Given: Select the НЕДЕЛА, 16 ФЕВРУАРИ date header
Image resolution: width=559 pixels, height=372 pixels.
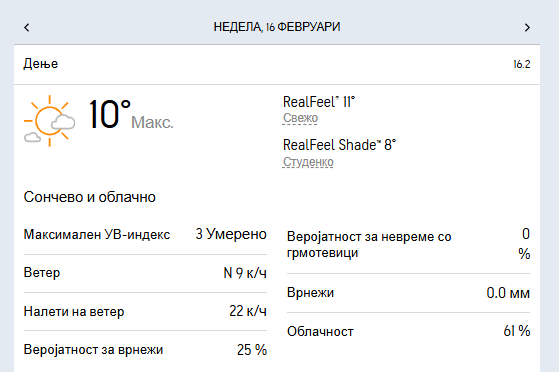Looking at the screenshot, I should pos(277,27).
